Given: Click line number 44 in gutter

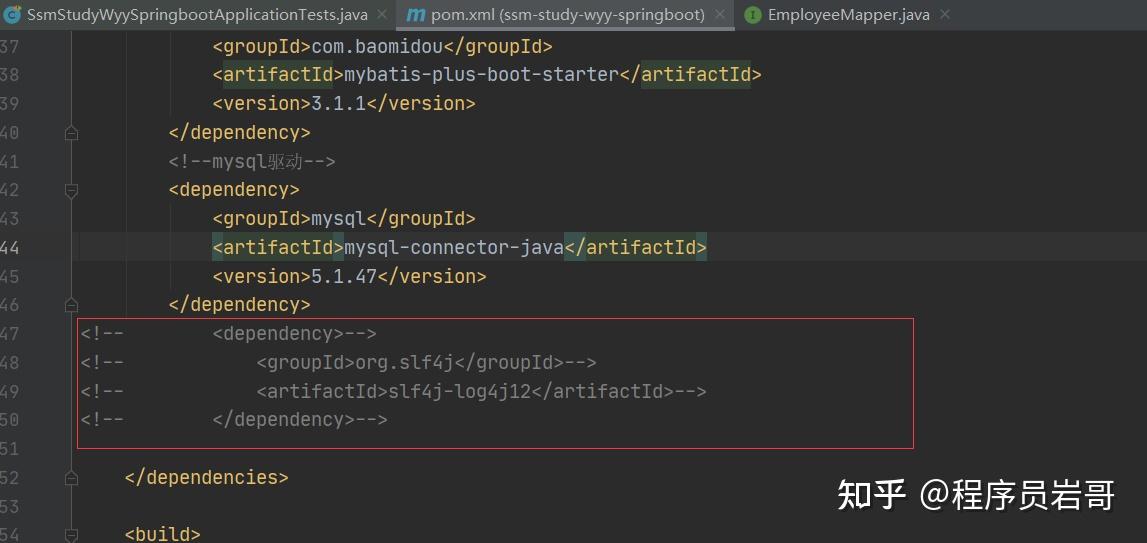Looking at the screenshot, I should pos(11,247).
